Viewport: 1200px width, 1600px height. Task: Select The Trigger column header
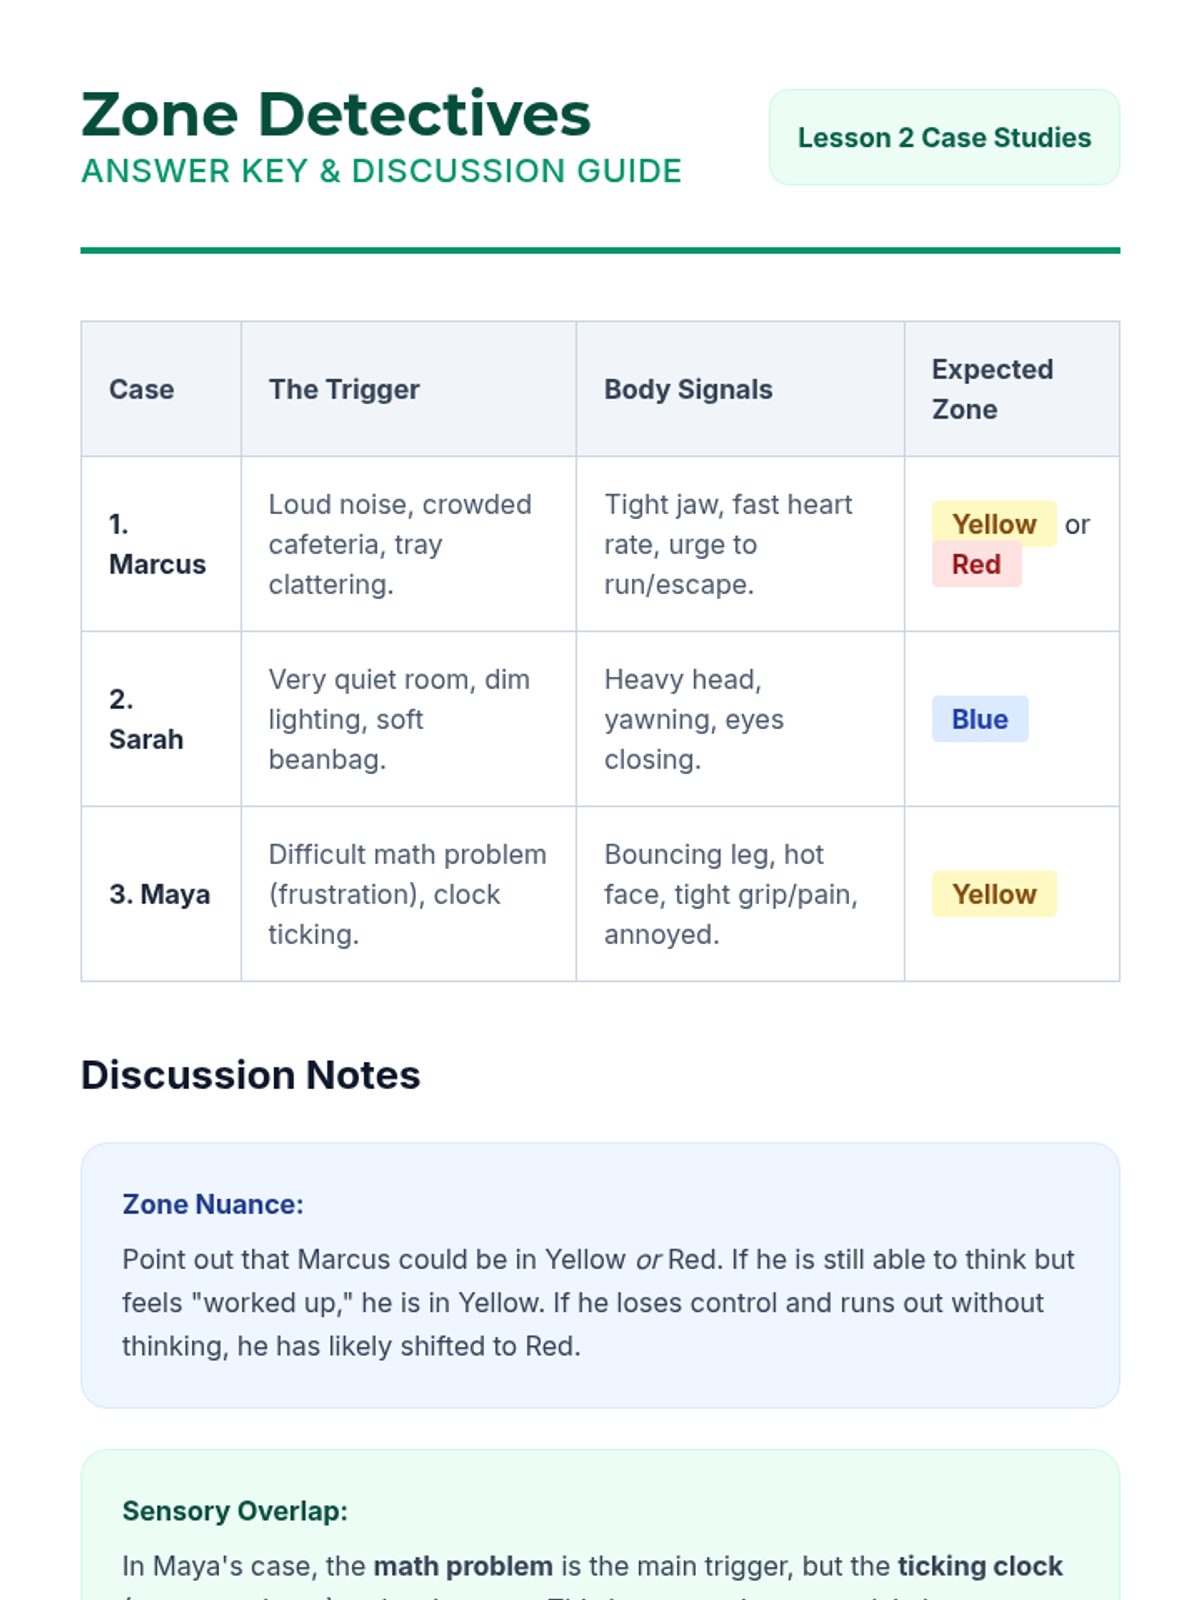(x=344, y=389)
